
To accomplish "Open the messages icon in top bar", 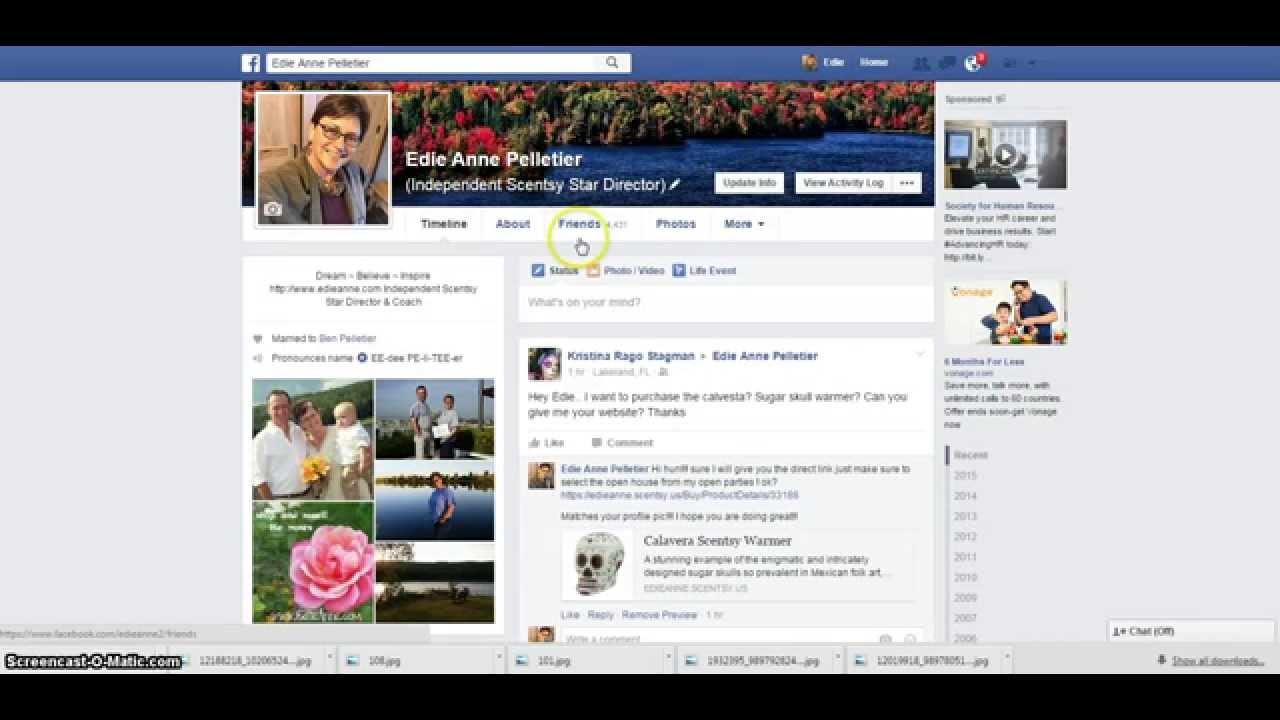I will (947, 63).
